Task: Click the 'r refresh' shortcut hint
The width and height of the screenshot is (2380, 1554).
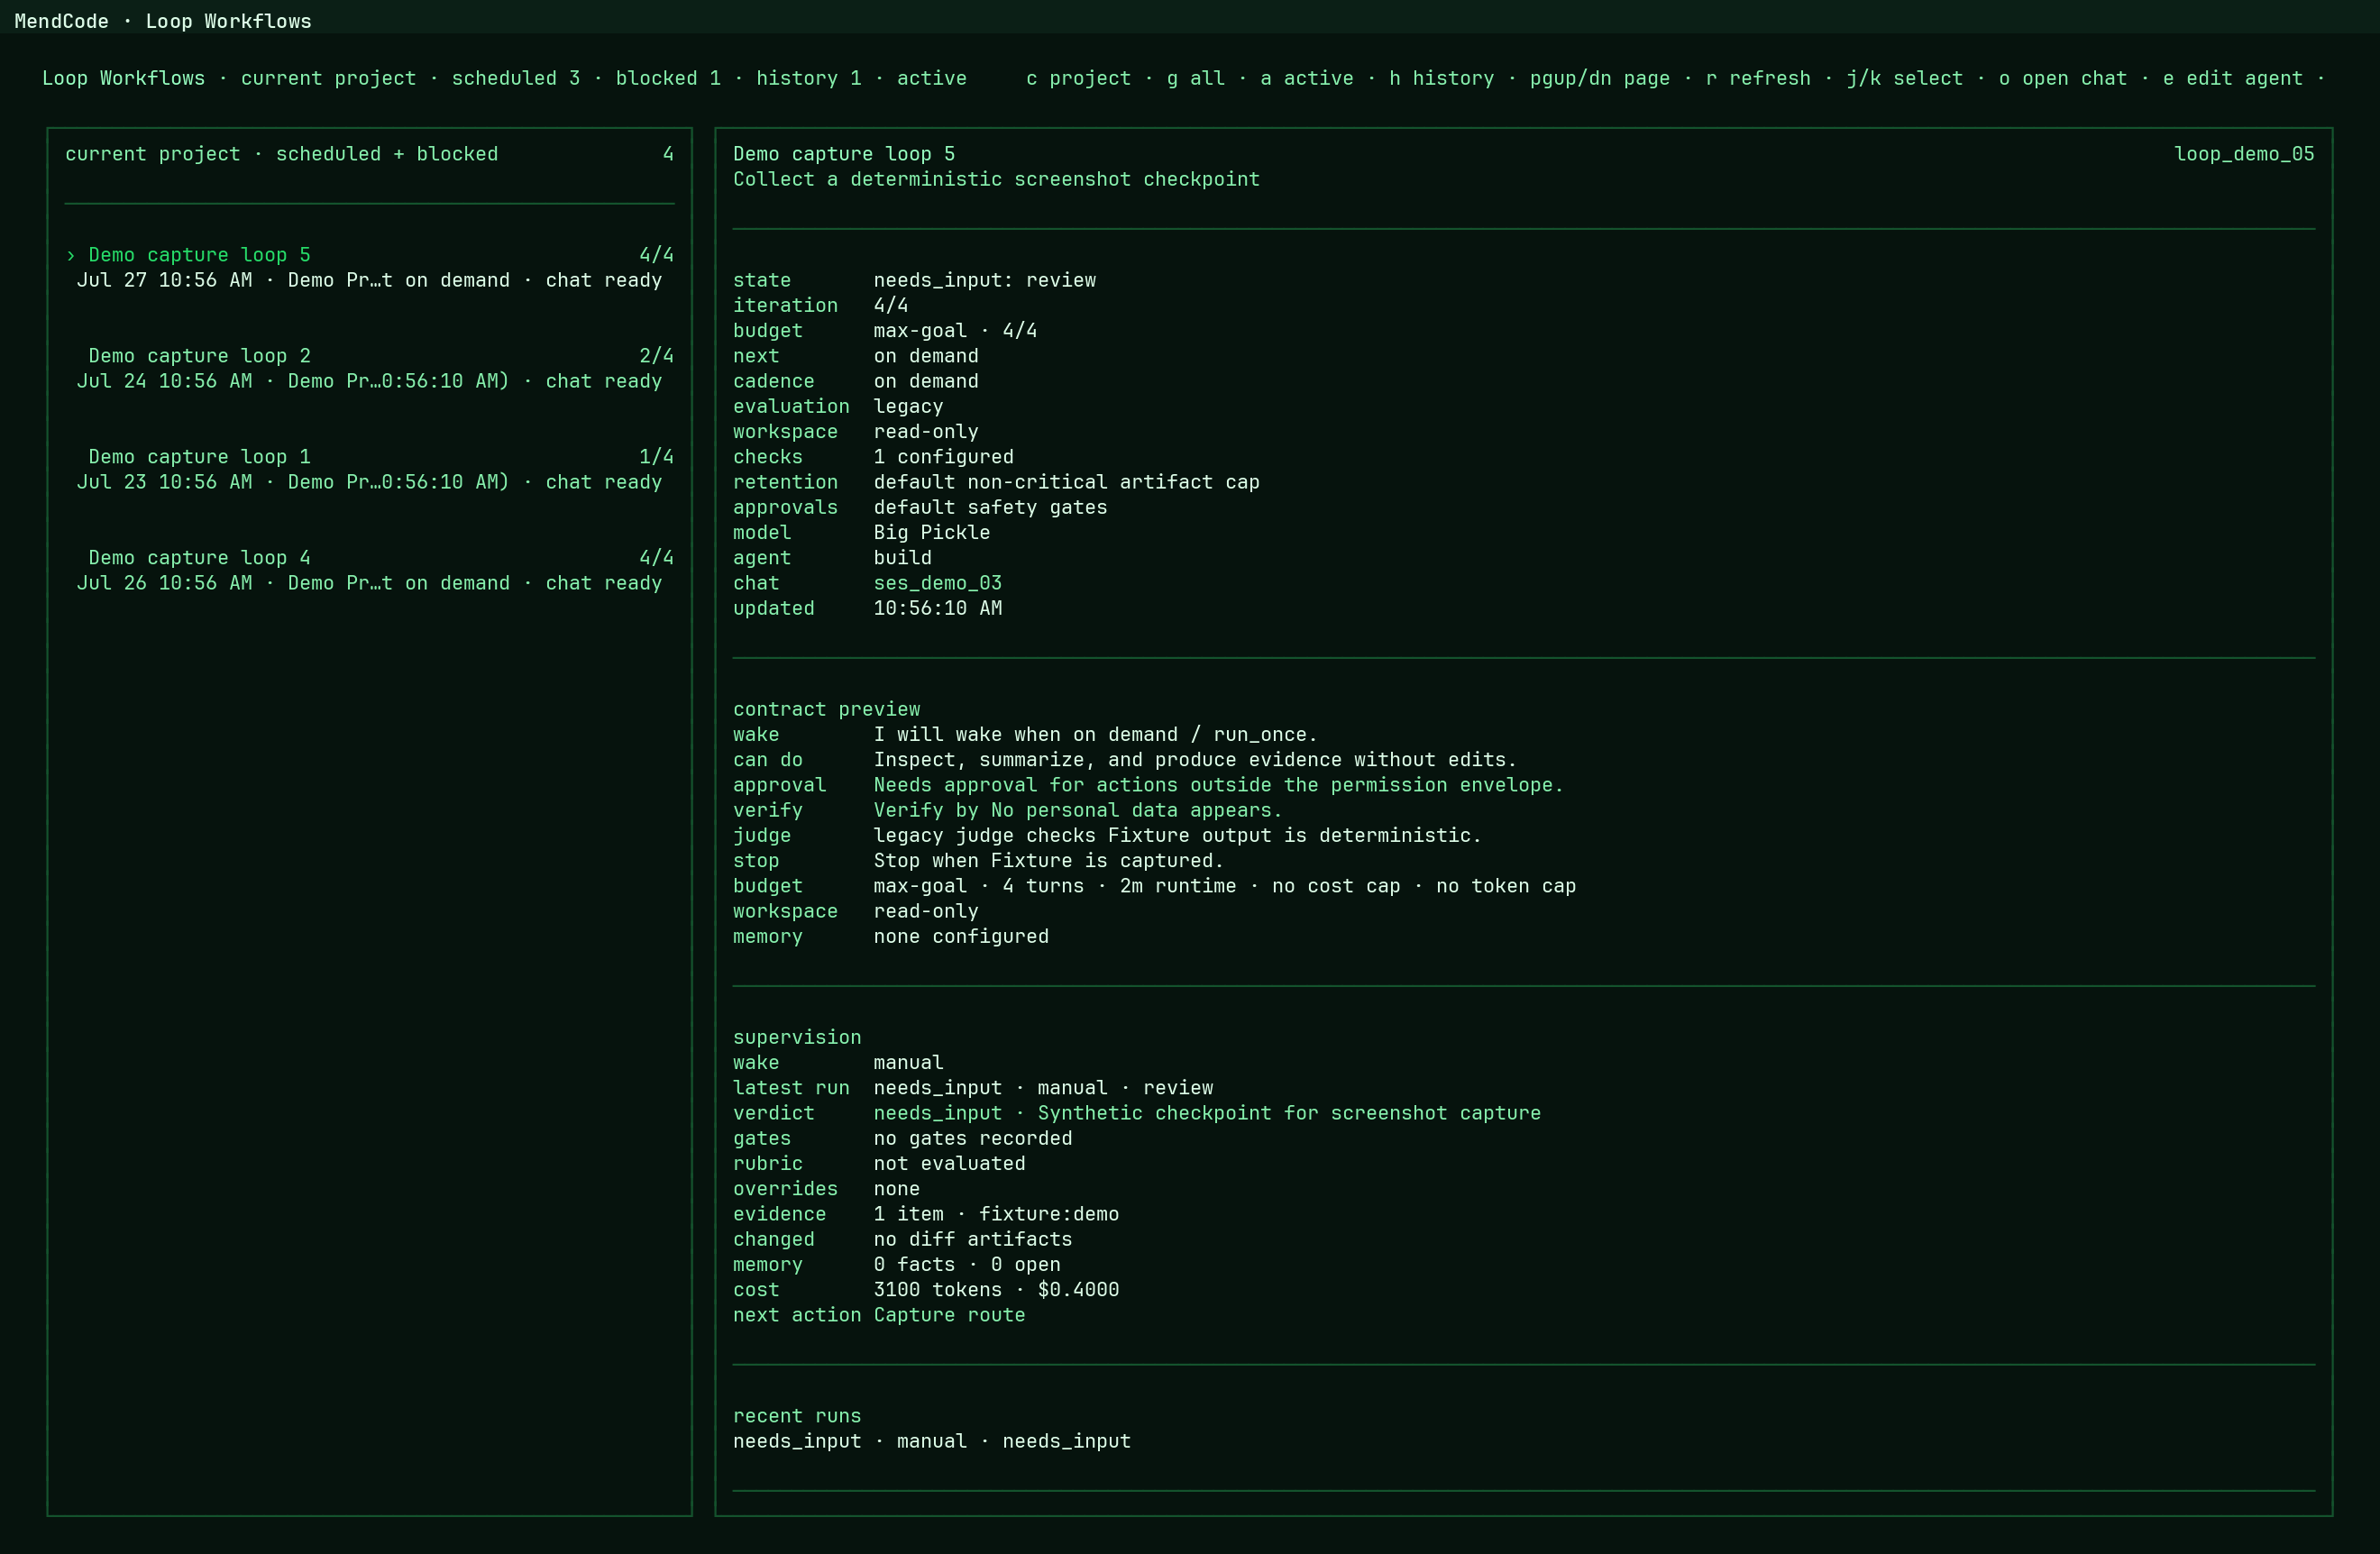Action: click(1757, 78)
